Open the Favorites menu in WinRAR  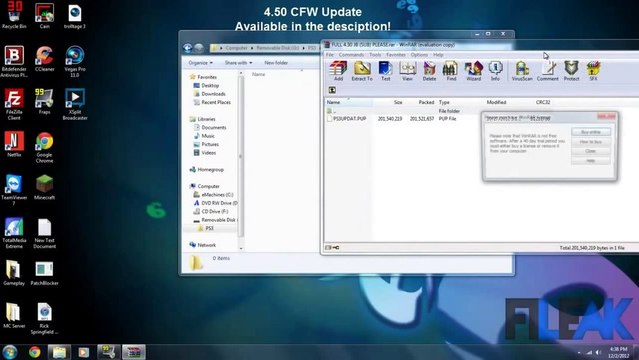396,55
